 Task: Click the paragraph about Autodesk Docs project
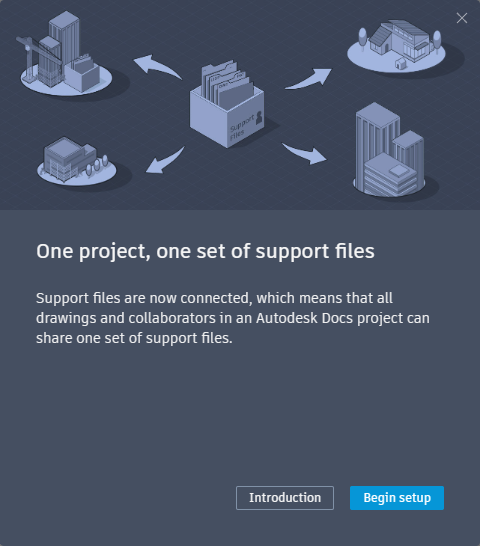click(233, 318)
